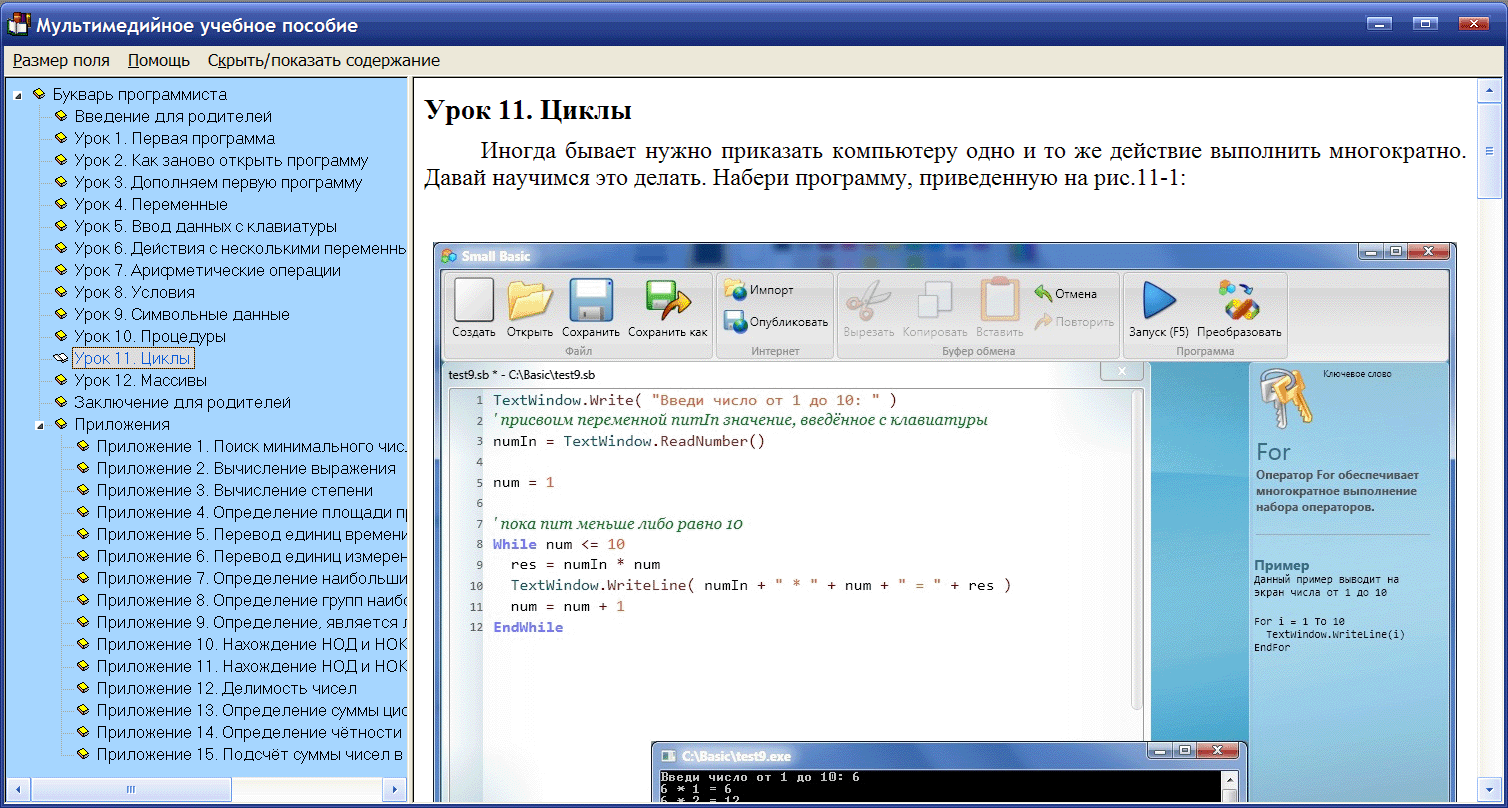Click the horizontal scrollbar below the tree
The height and width of the screenshot is (808, 1508).
130,789
